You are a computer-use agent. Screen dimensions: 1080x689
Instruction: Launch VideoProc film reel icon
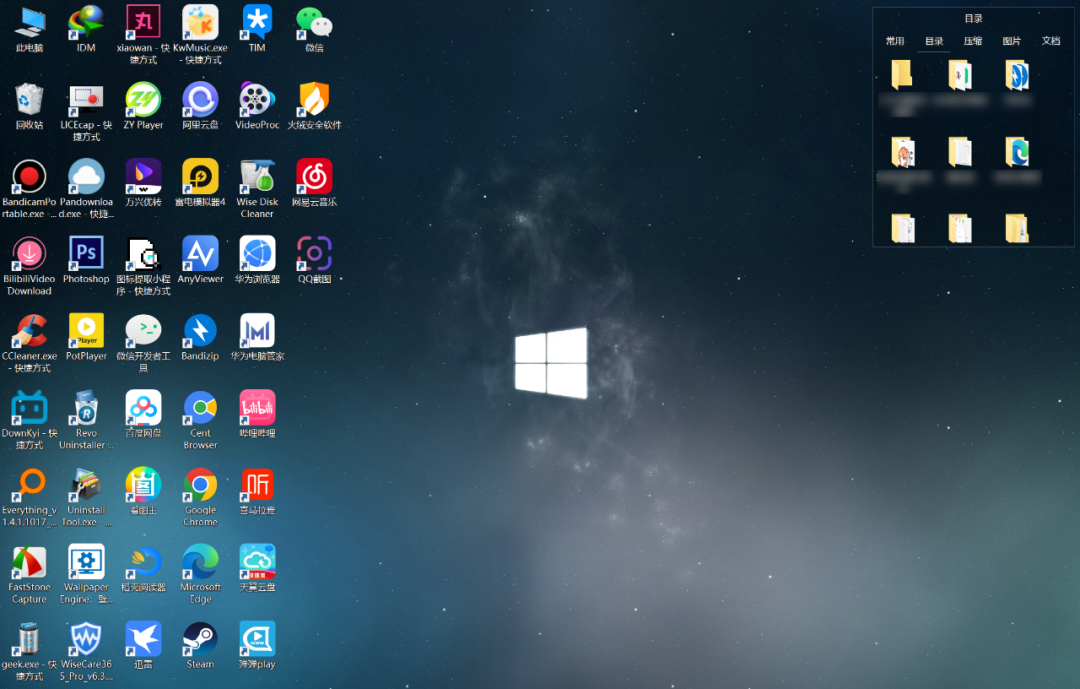[257, 101]
